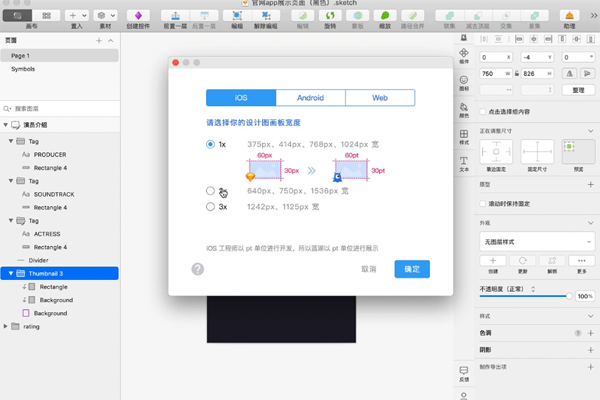Click the width field showing 750
Image resolution: width=600 pixels, height=400 pixels.
point(496,73)
